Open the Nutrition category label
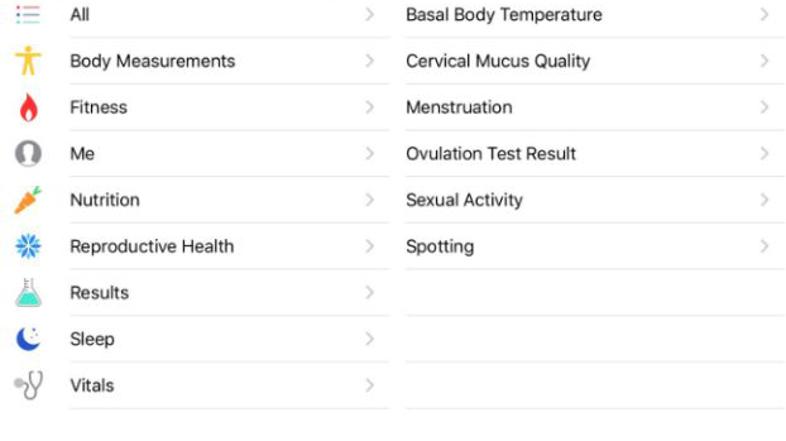Viewport: 786px width, 441px height. coord(104,200)
